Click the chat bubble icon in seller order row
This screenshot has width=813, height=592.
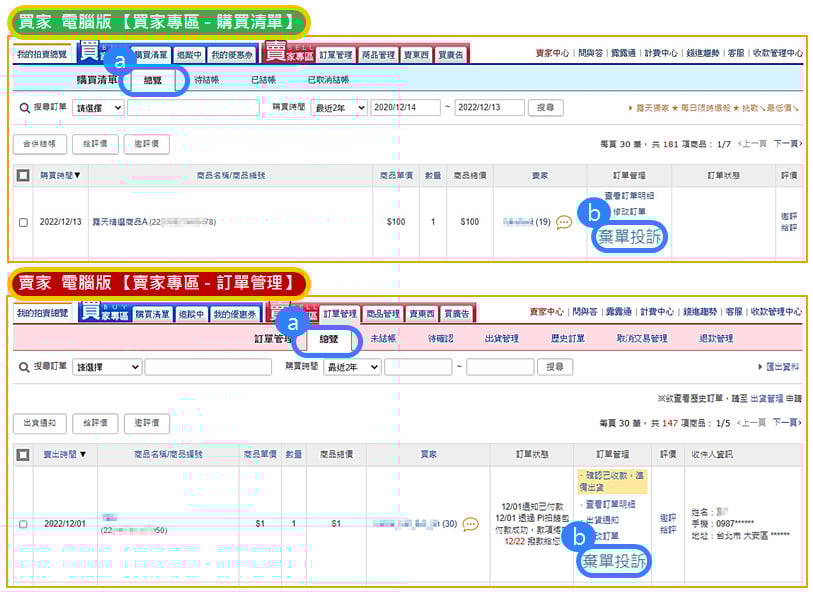point(470,523)
